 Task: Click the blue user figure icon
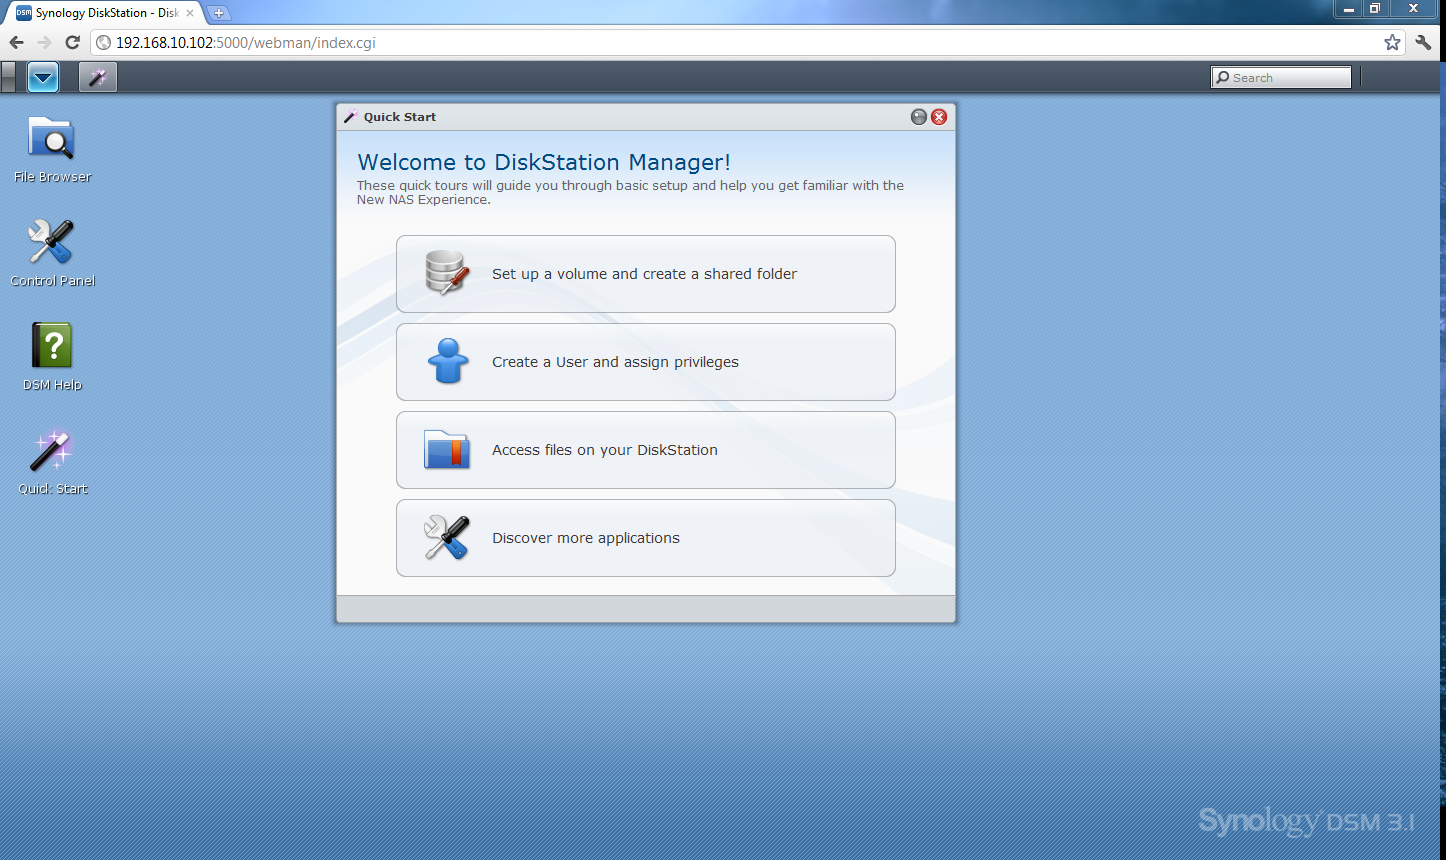pos(447,361)
